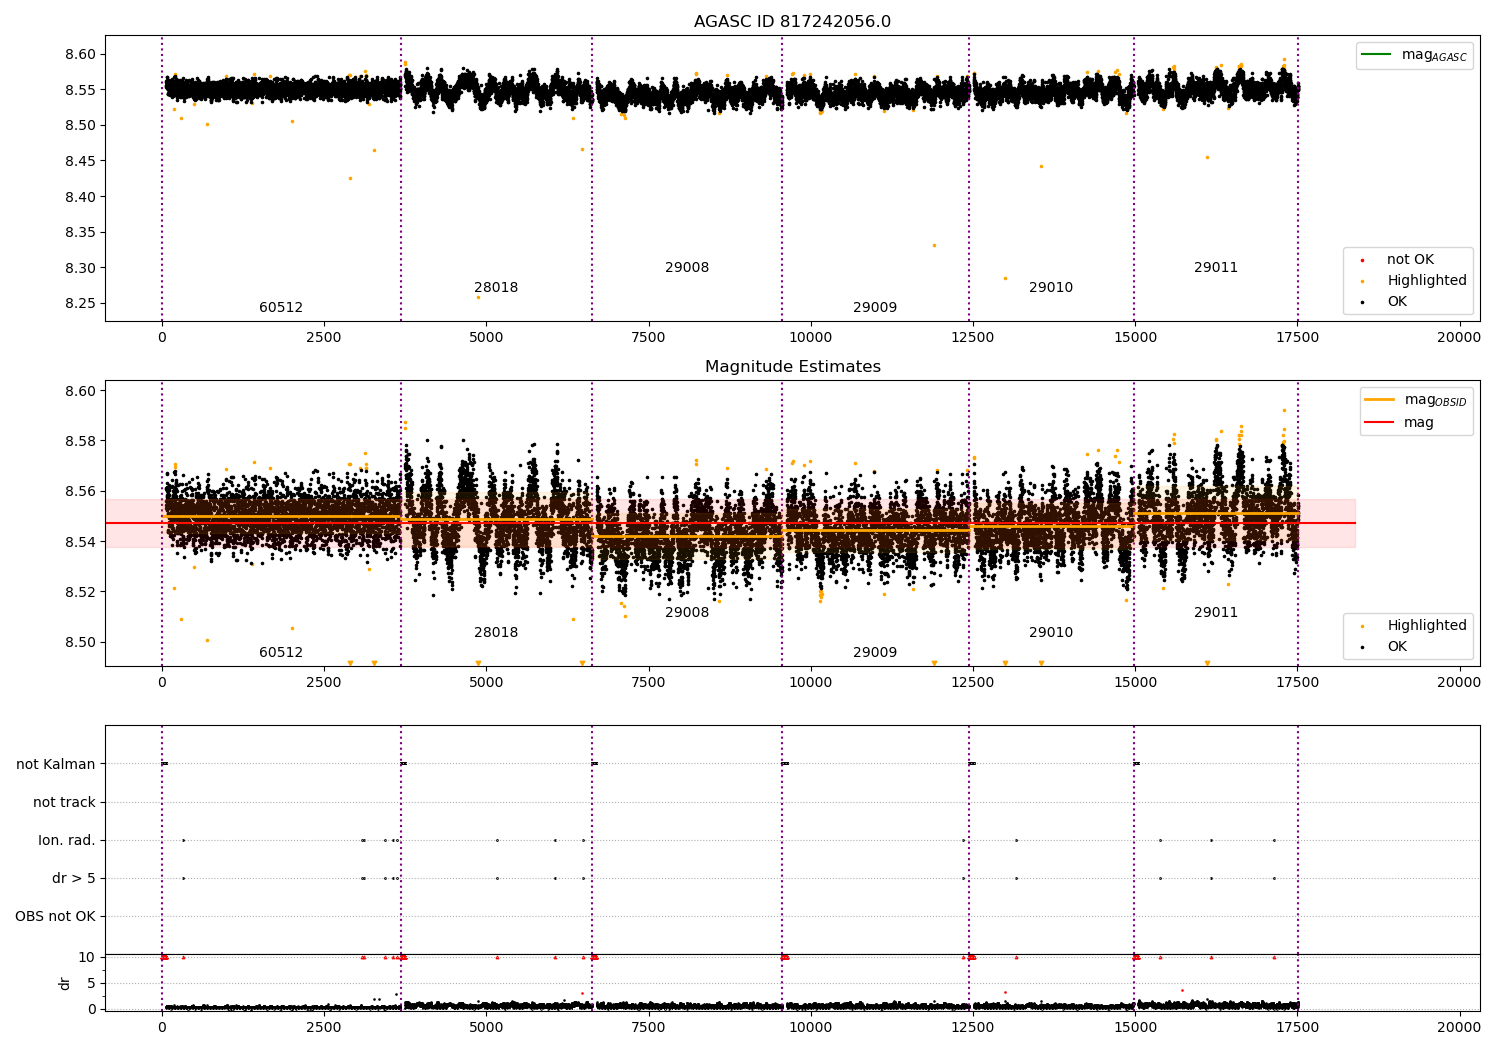Click 'Highlighted' in the Magnitude Estimates legend

[x=1426, y=626]
